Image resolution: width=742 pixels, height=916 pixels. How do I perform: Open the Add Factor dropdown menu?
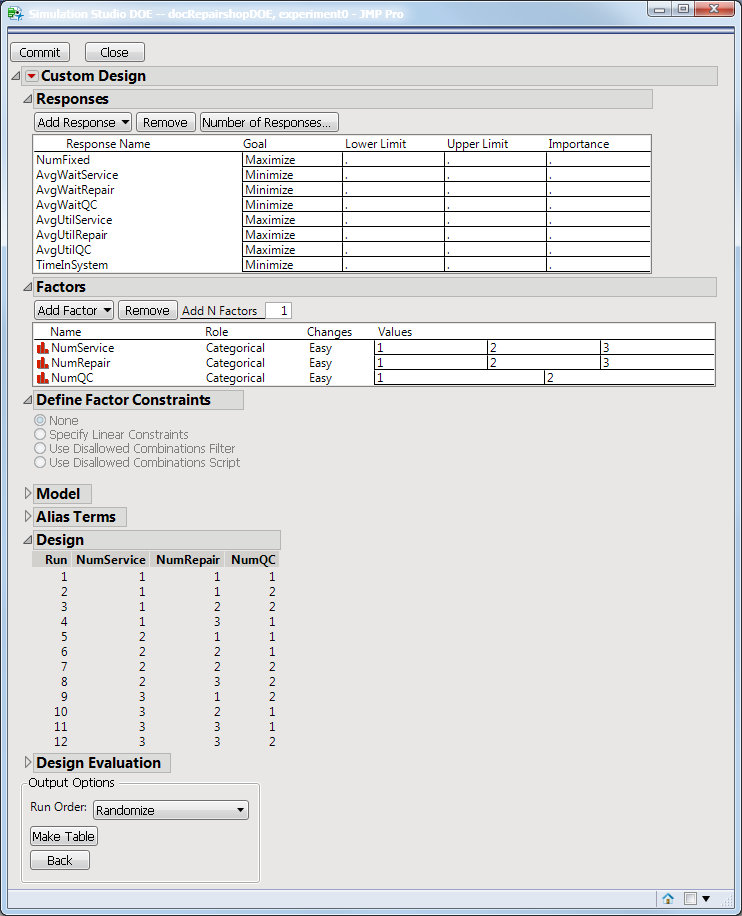tap(74, 310)
